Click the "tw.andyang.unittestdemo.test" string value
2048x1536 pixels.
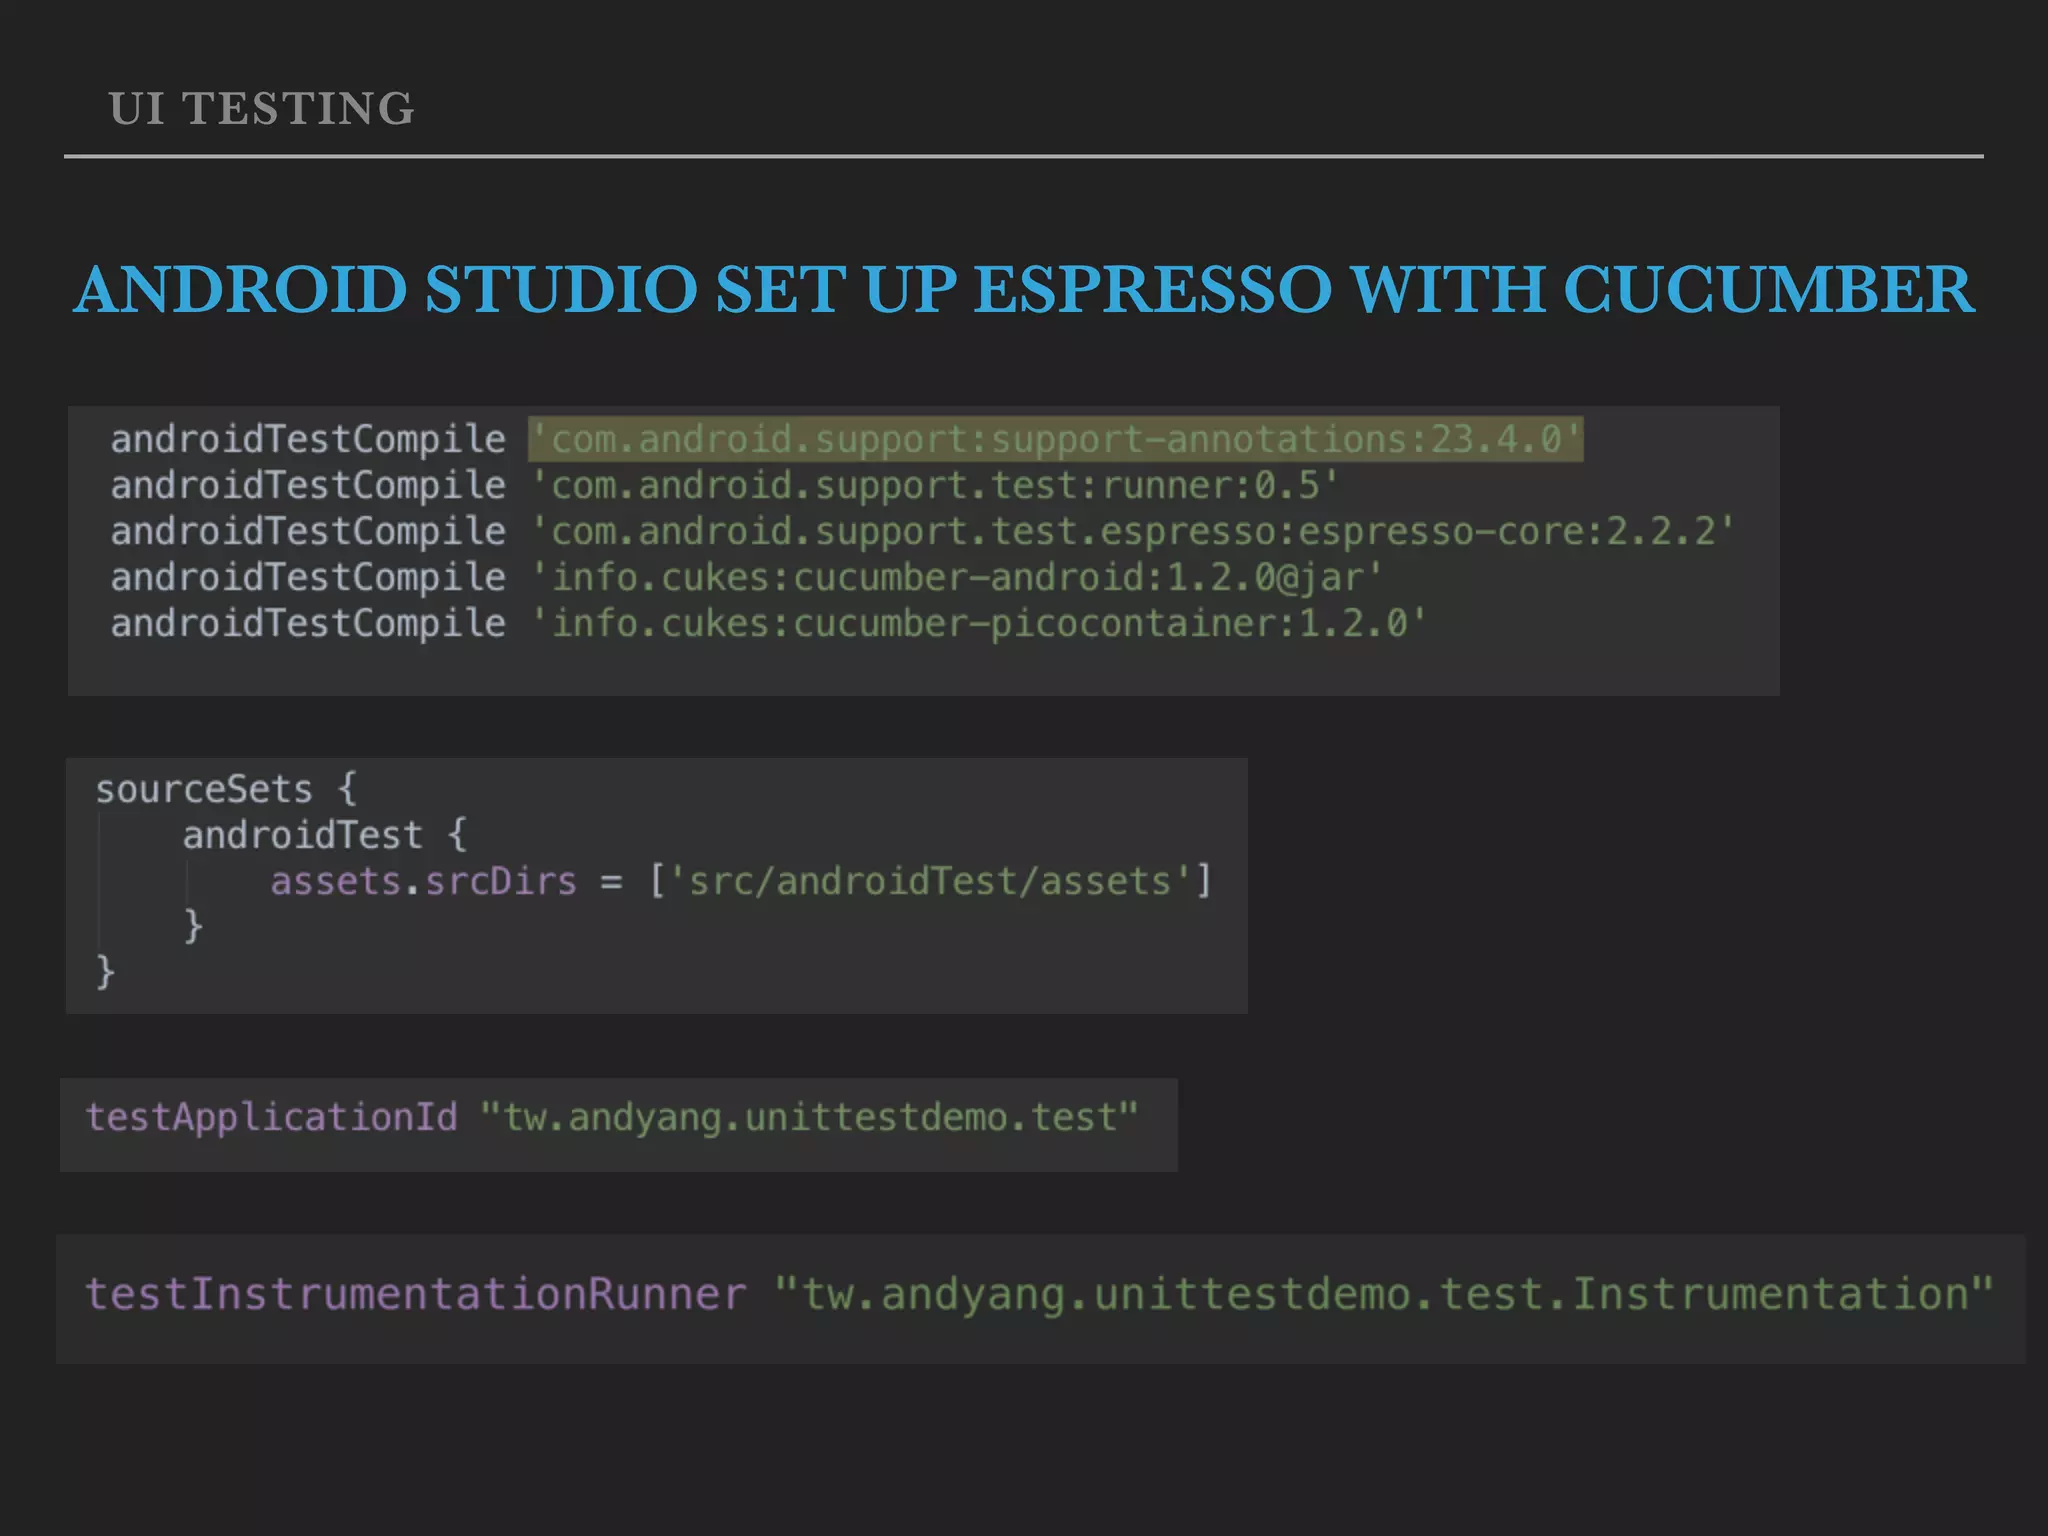click(x=809, y=1117)
